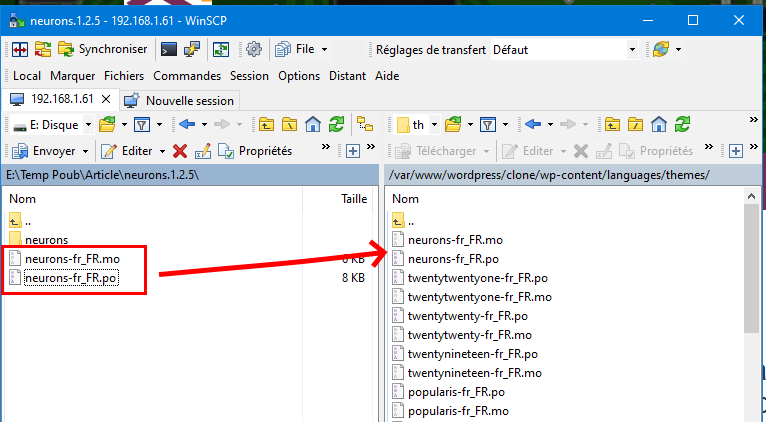Image resolution: width=766 pixels, height=422 pixels.
Task: Toggle the local directory tree icon
Action: pyautogui.click(x=365, y=125)
